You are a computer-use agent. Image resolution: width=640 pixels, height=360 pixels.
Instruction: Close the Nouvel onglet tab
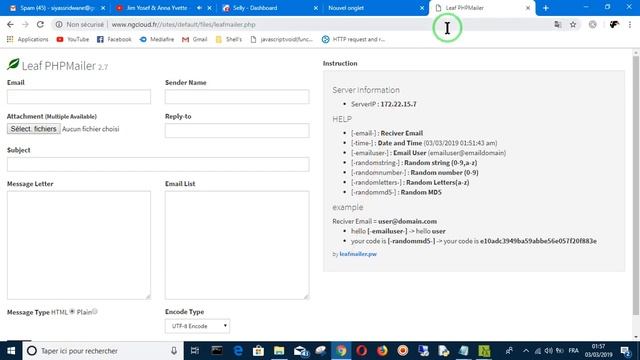pos(422,8)
